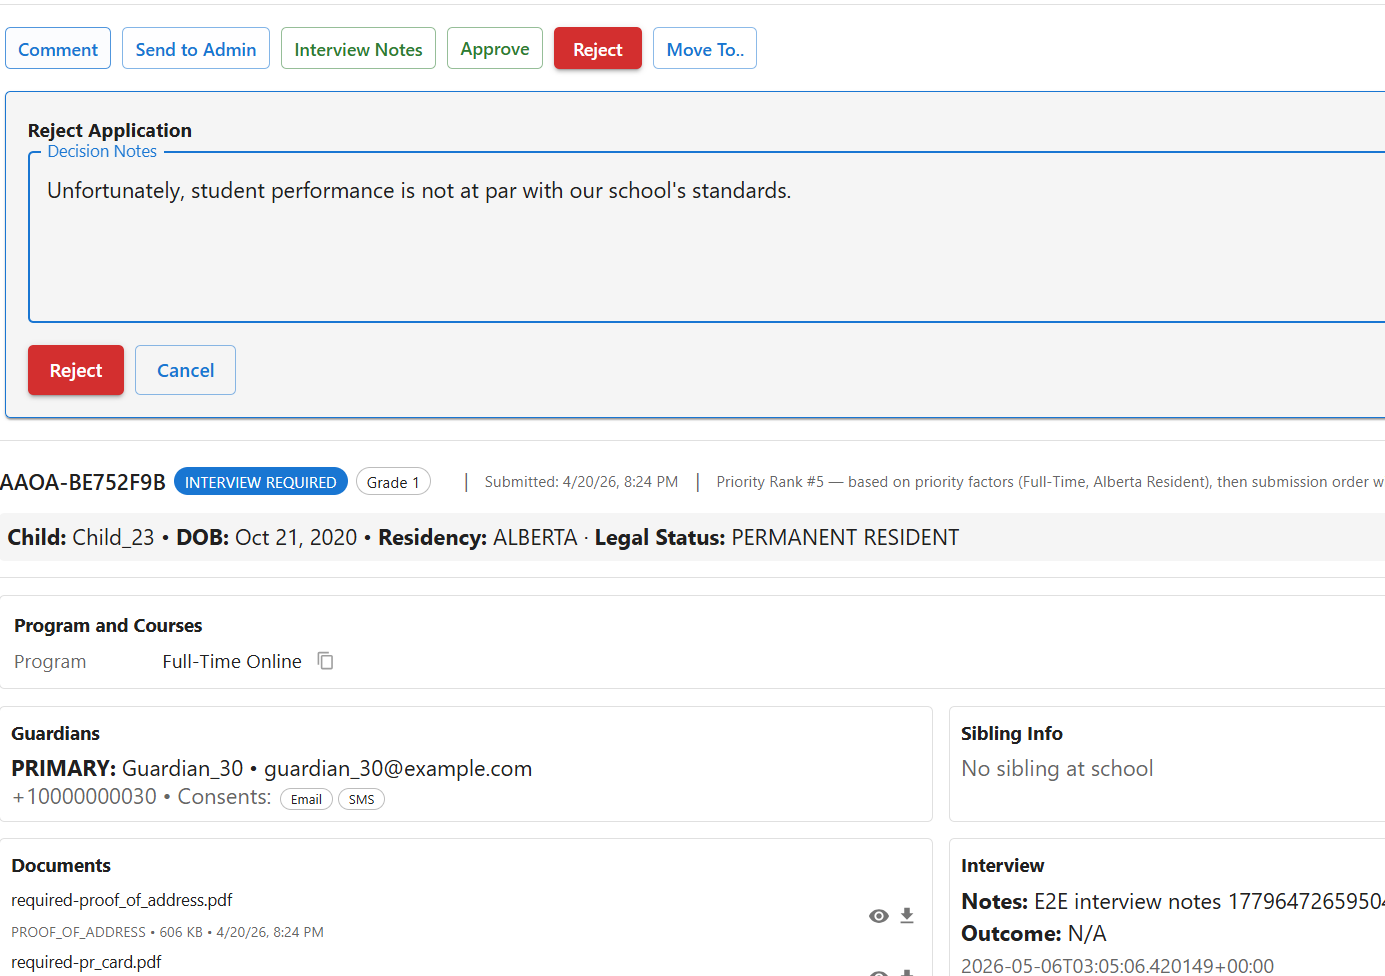1385x976 pixels.
Task: Click the interview timestamp 2026-05-06T03:05:06
Action: [x=1117, y=966]
